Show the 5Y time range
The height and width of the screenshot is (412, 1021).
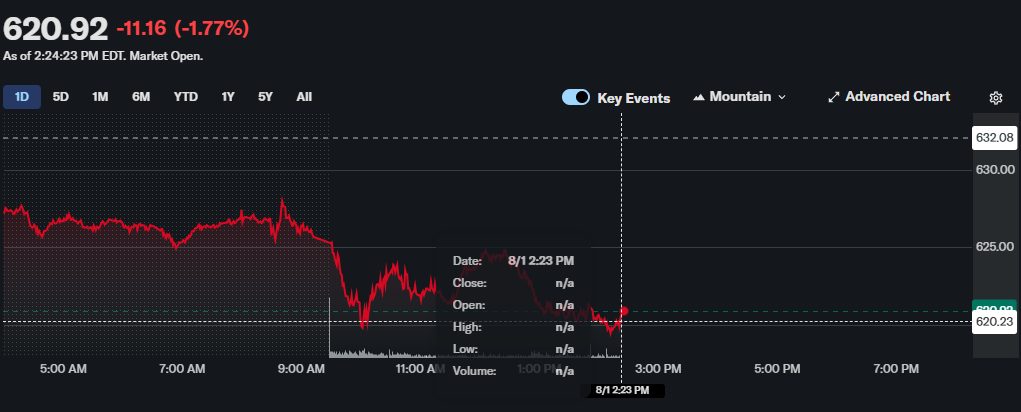[x=265, y=97]
